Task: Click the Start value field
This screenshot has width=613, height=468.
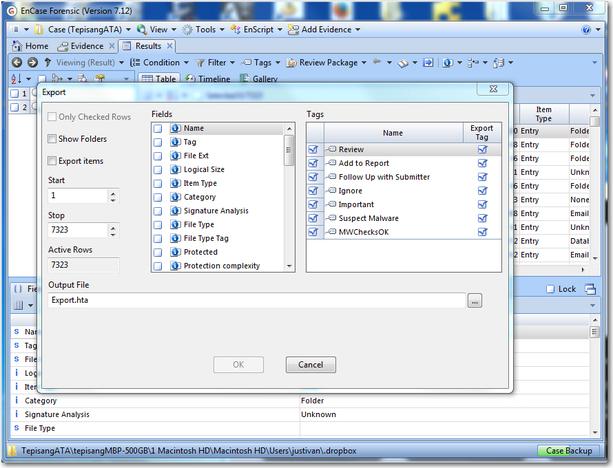Action: click(x=78, y=195)
